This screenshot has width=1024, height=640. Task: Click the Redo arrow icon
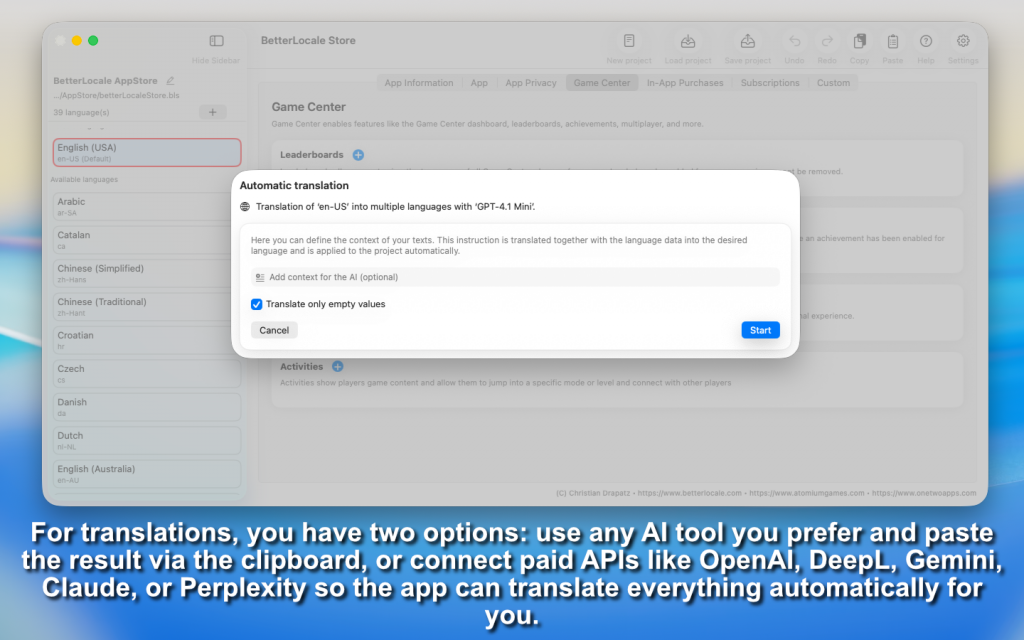[827, 42]
